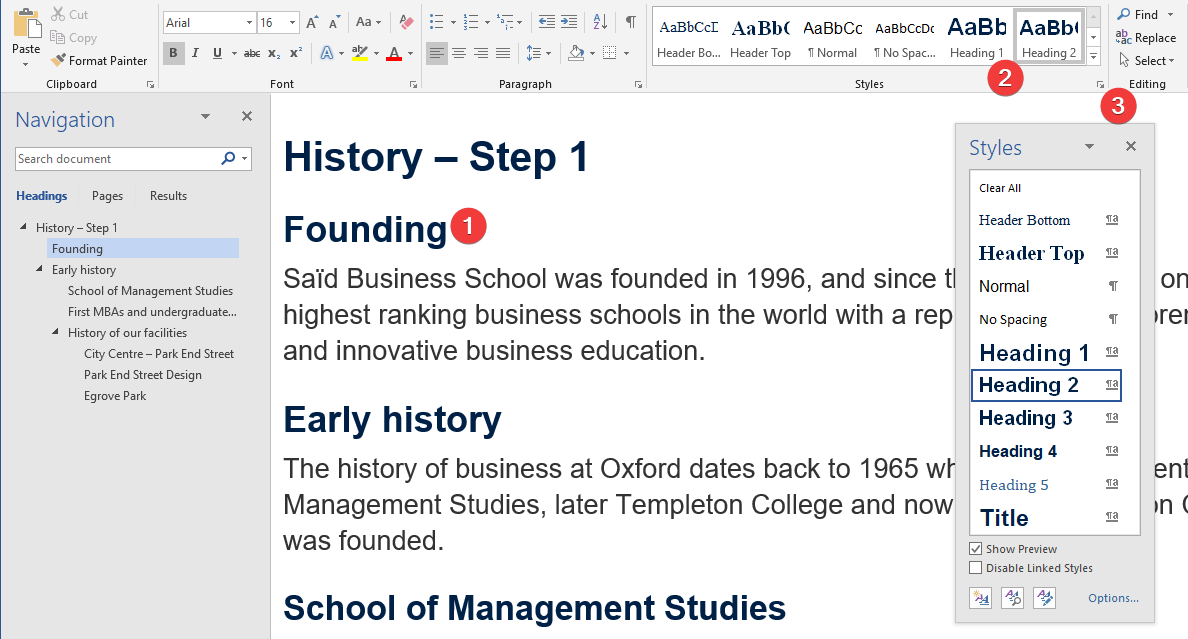Increase paragraph indent
Screen dimensions: 1188x639
tap(568, 22)
